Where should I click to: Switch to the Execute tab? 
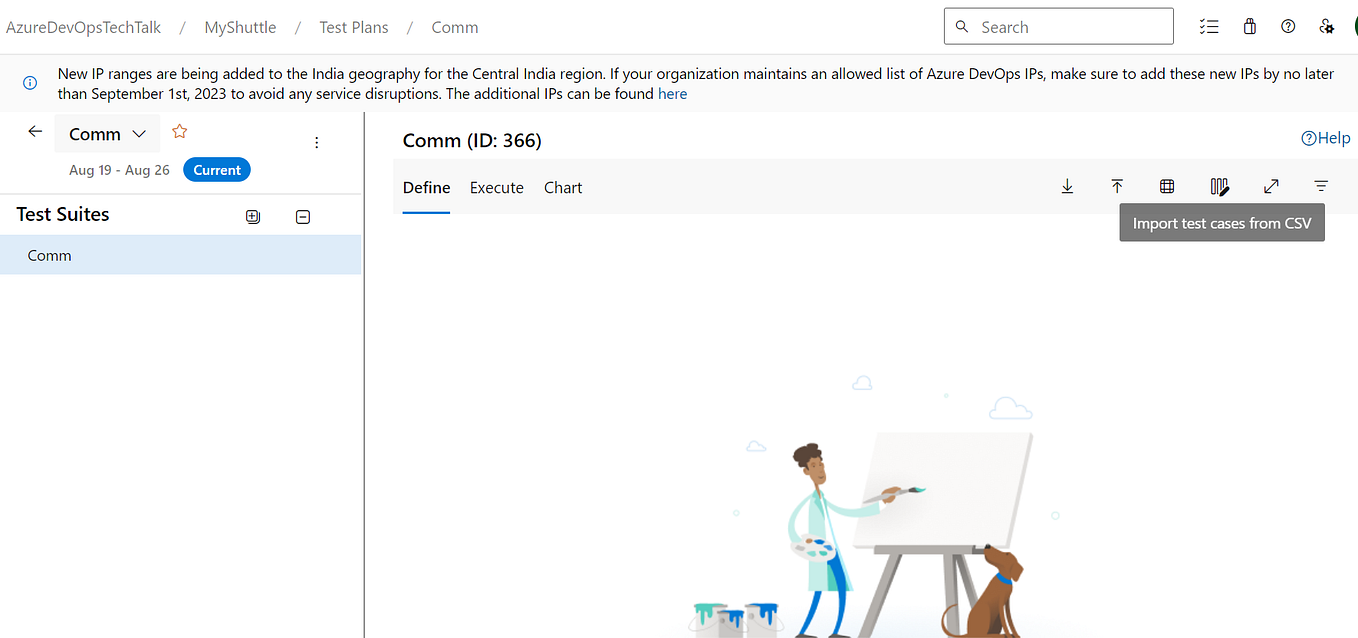[496, 187]
